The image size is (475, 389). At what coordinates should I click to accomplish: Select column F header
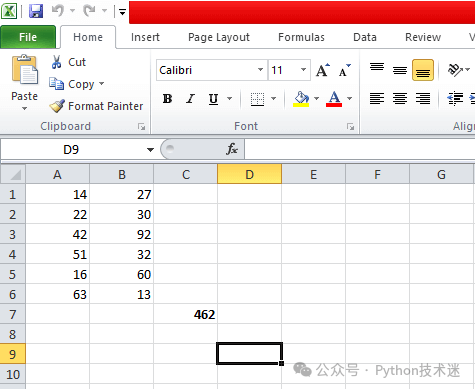[x=377, y=174]
